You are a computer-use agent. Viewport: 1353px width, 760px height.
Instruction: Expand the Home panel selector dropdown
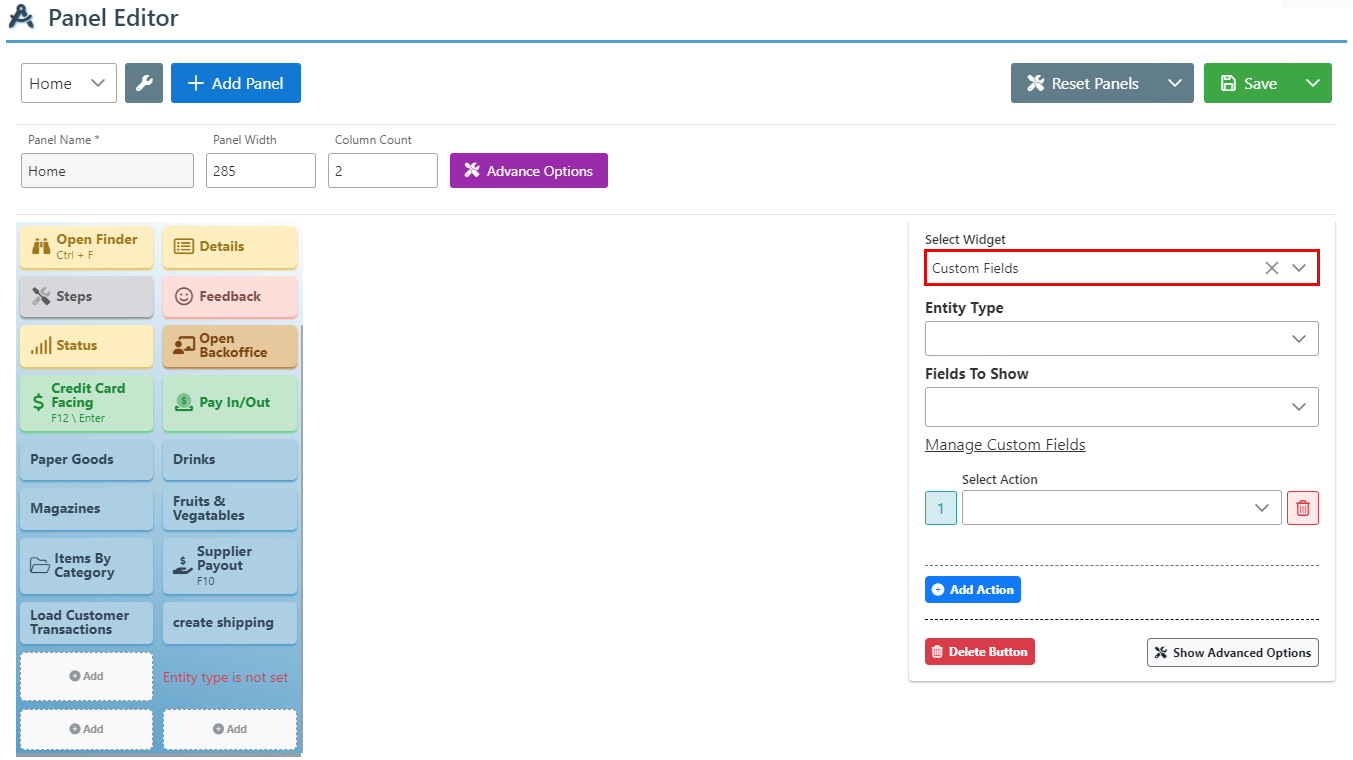(68, 83)
